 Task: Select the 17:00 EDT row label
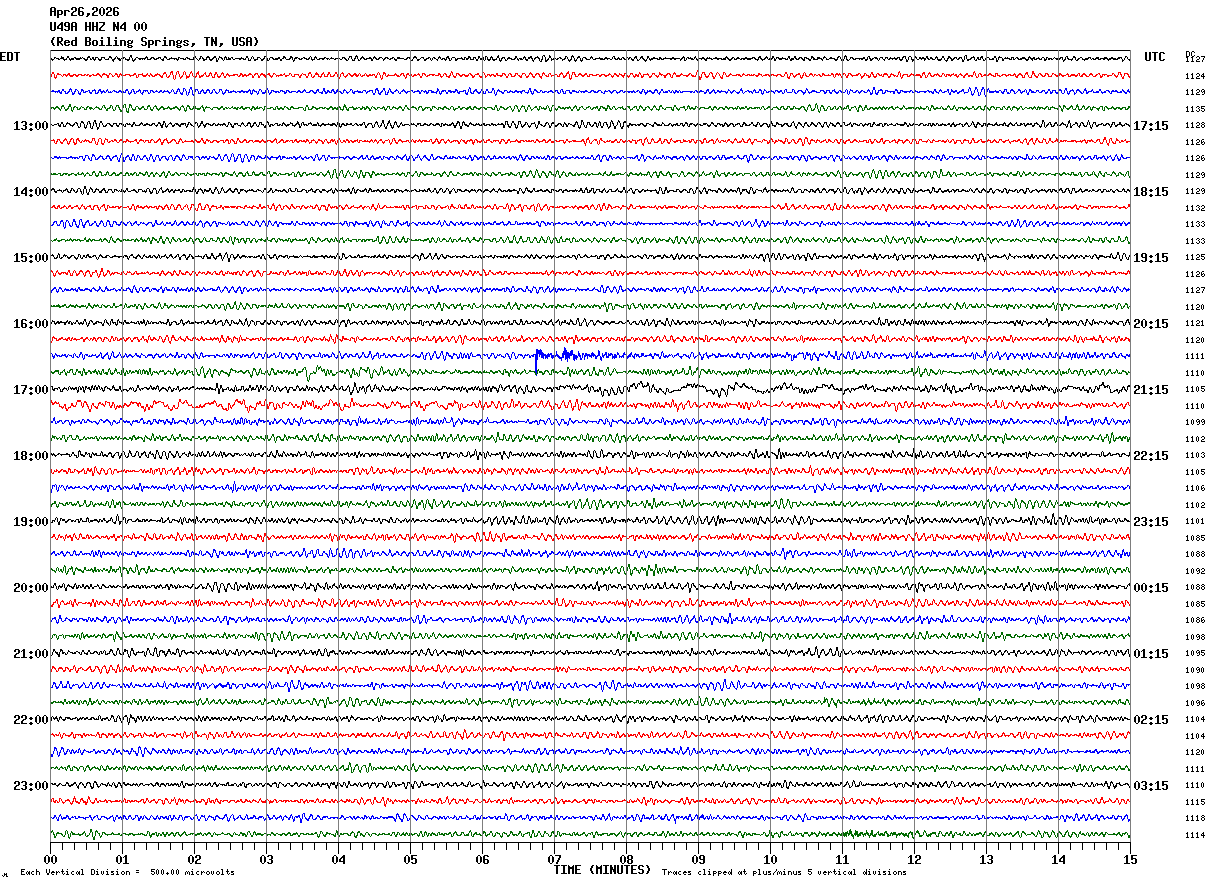click(x=31, y=390)
